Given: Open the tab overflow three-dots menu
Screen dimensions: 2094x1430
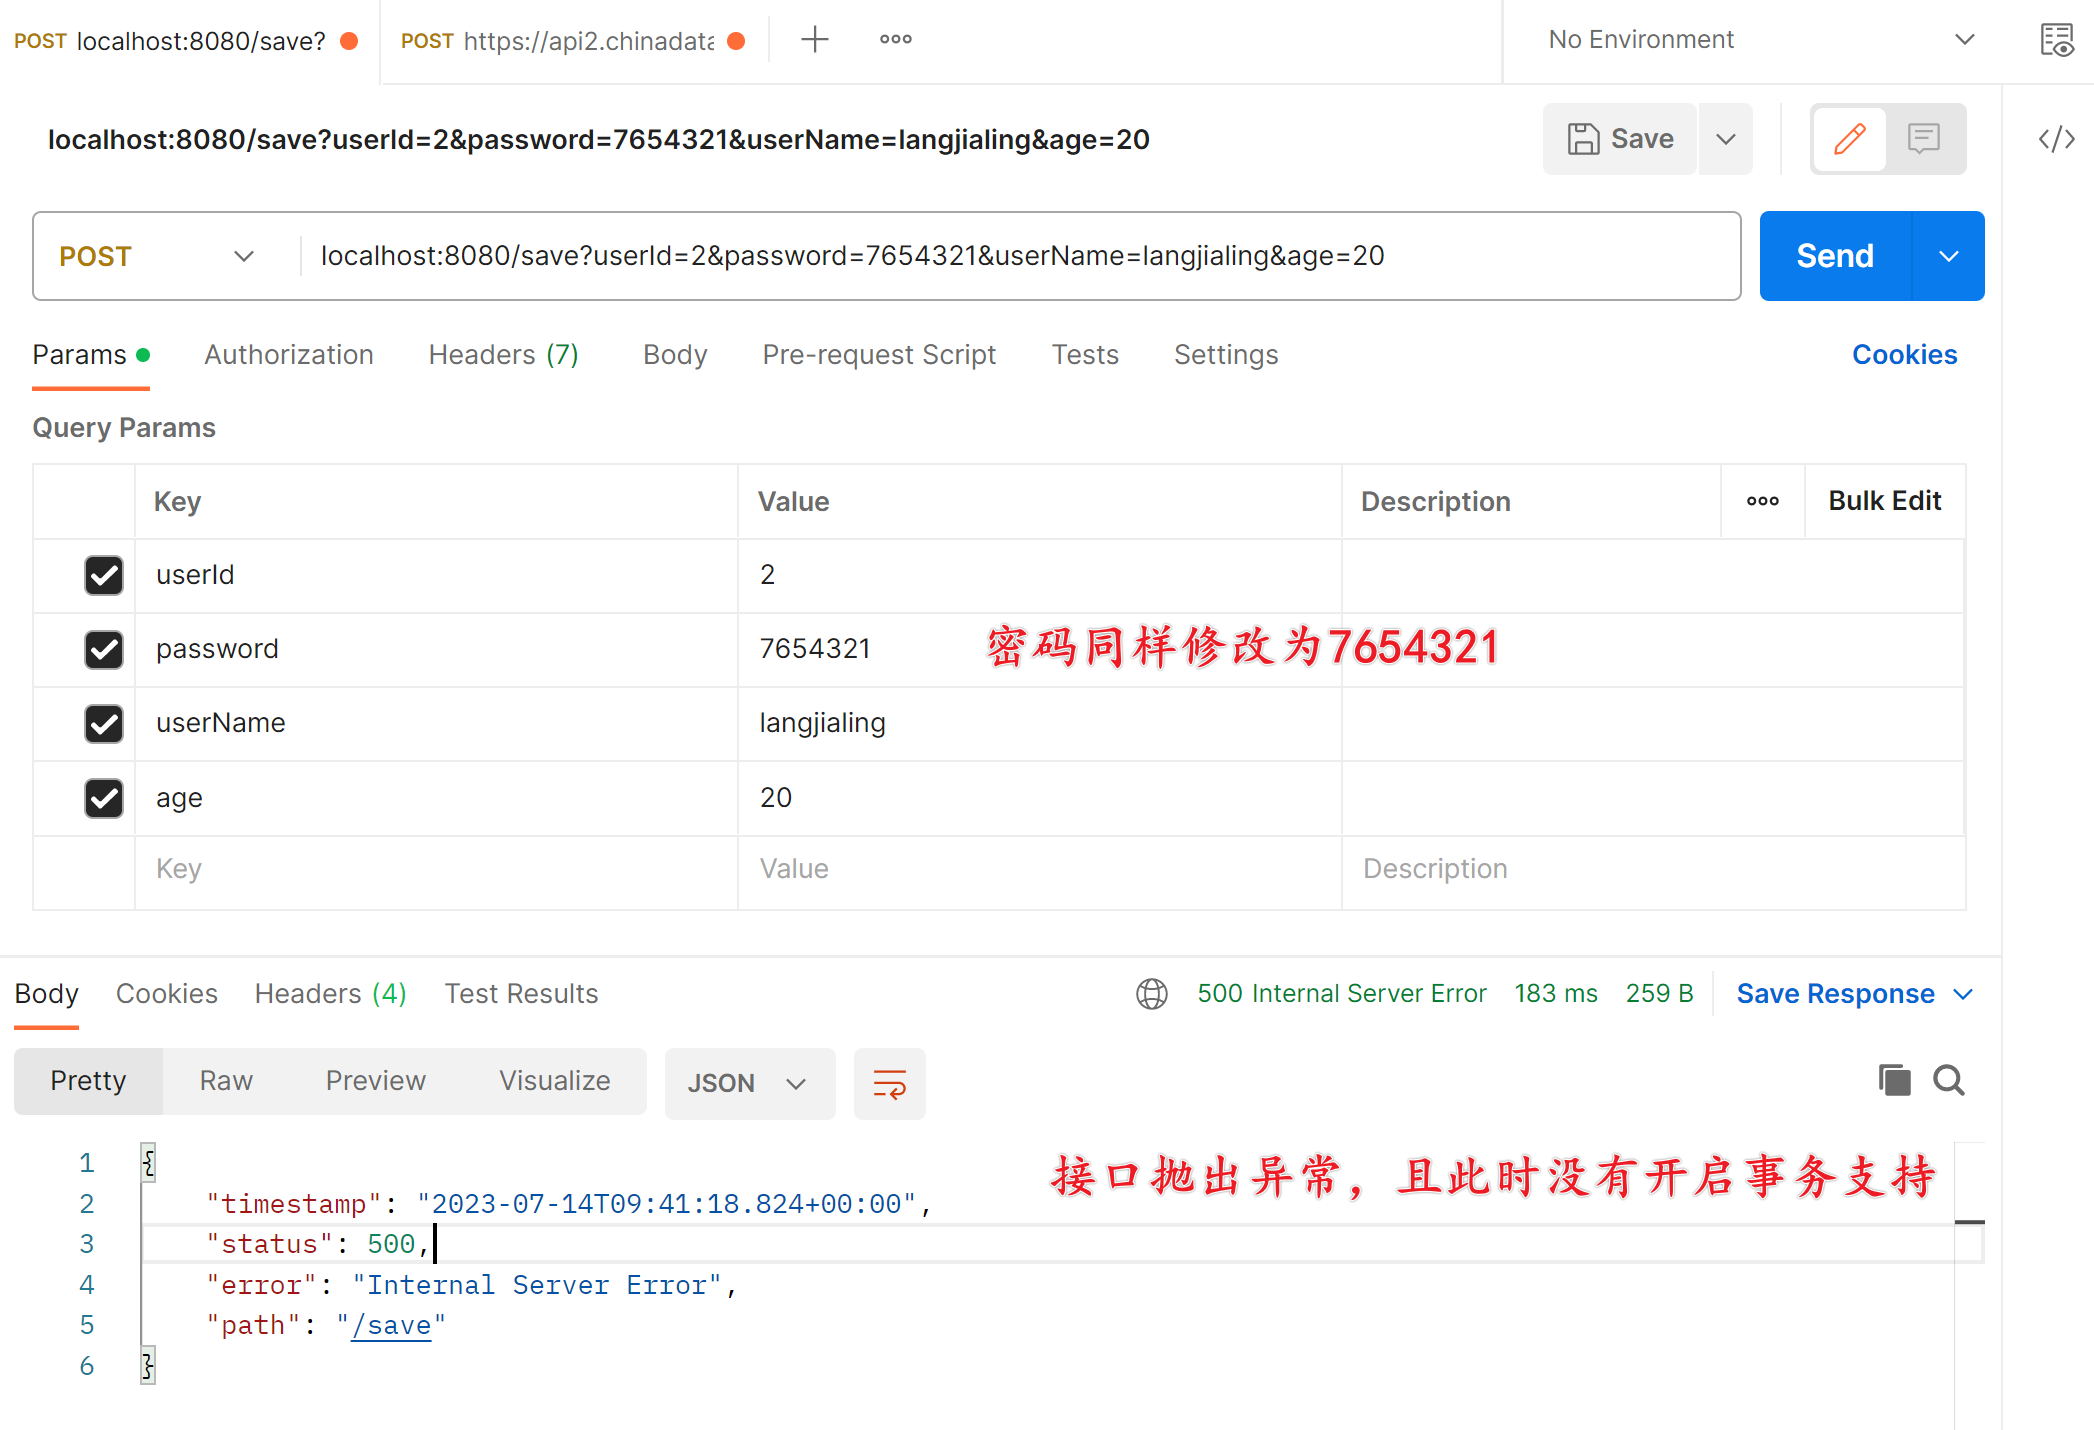Looking at the screenshot, I should pyautogui.click(x=895, y=40).
